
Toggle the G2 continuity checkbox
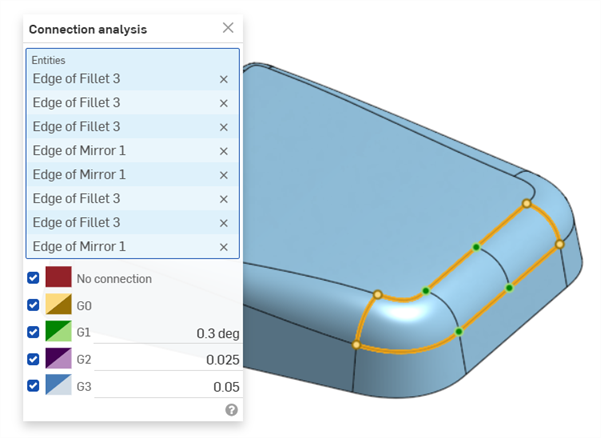pyautogui.click(x=34, y=358)
